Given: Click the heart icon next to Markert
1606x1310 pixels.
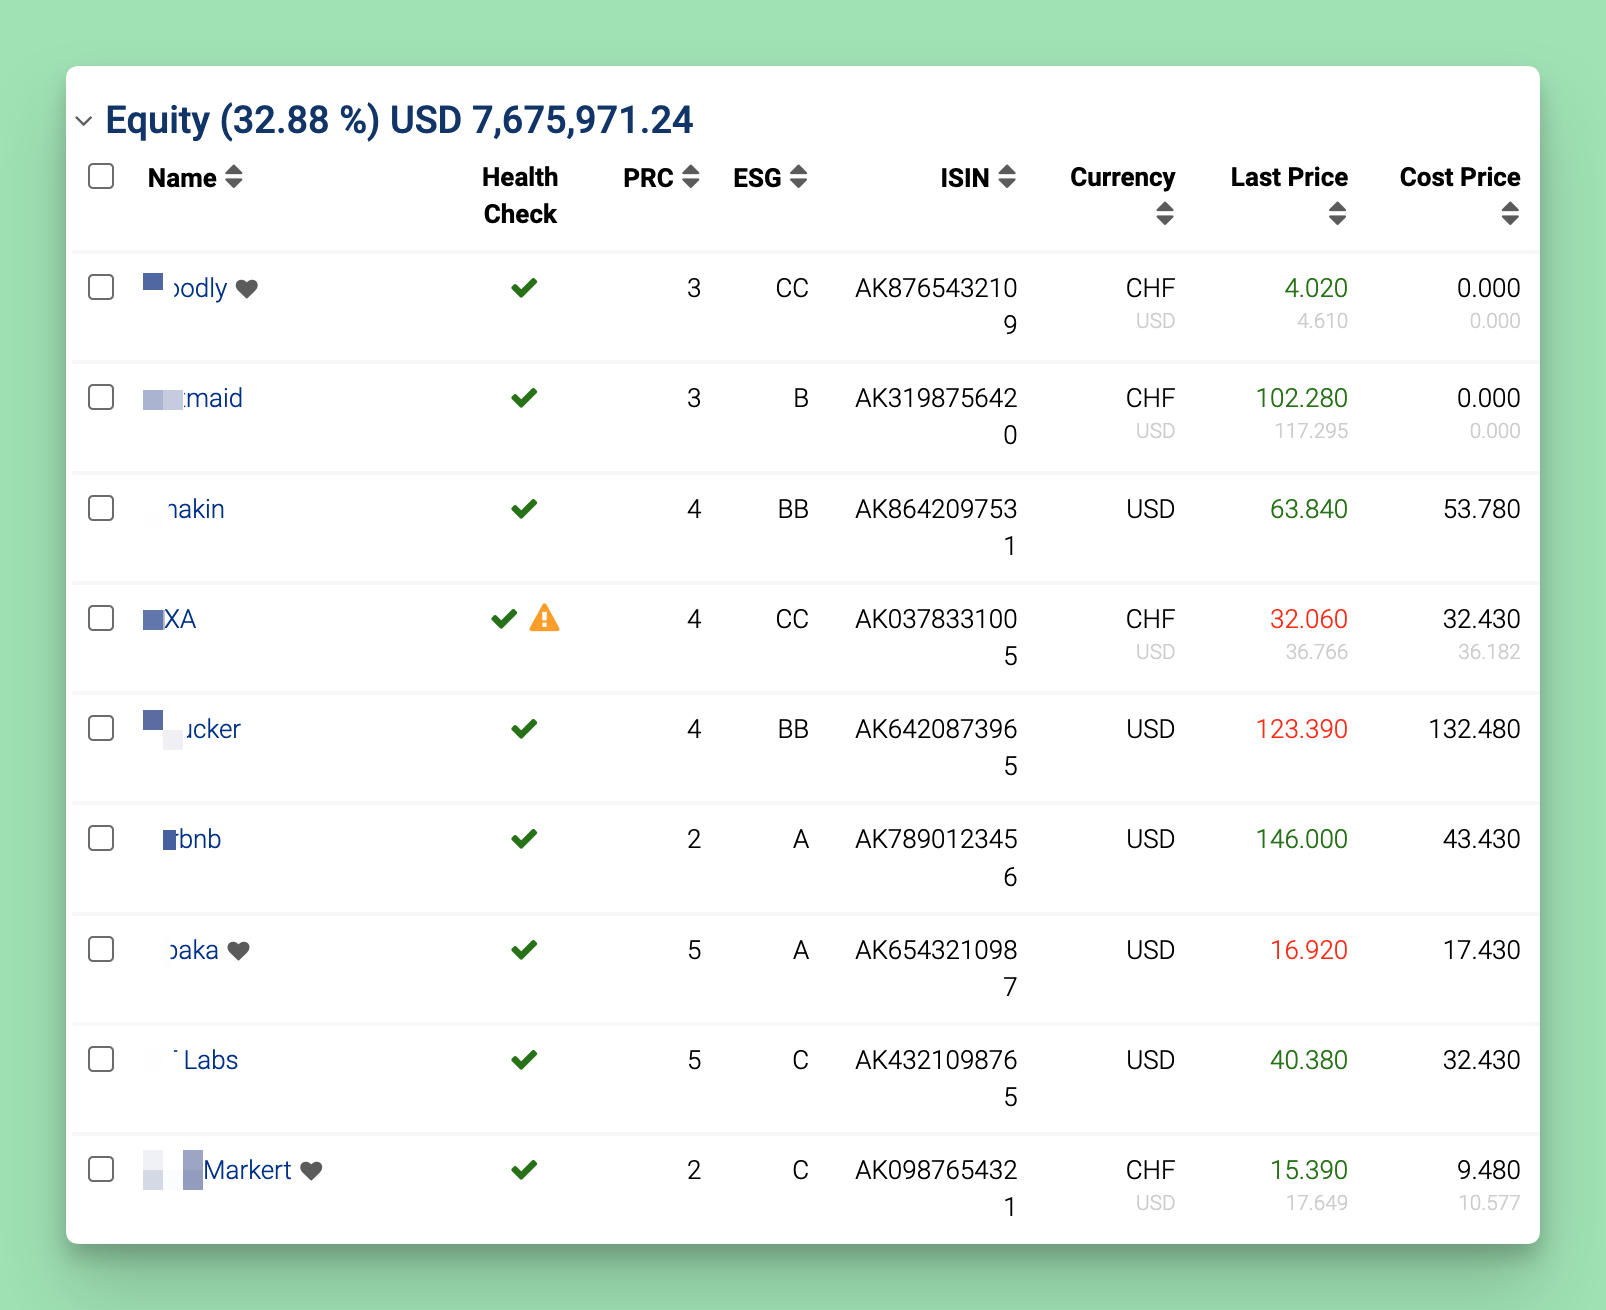Looking at the screenshot, I should 311,1171.
